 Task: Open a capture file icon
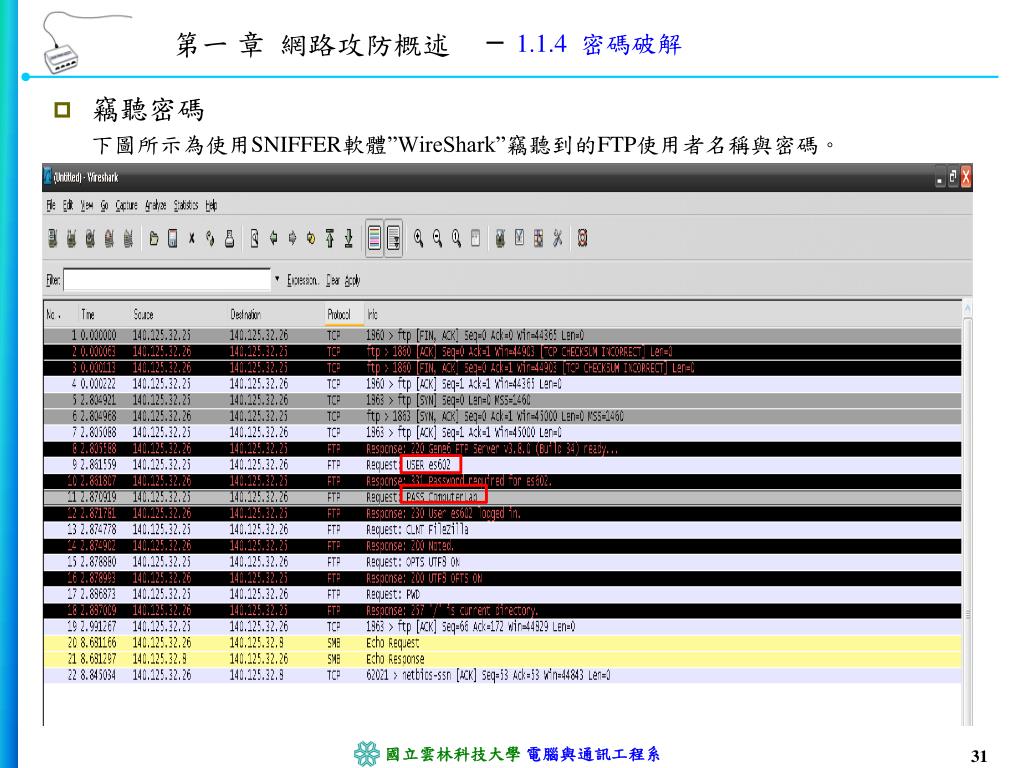coord(154,239)
